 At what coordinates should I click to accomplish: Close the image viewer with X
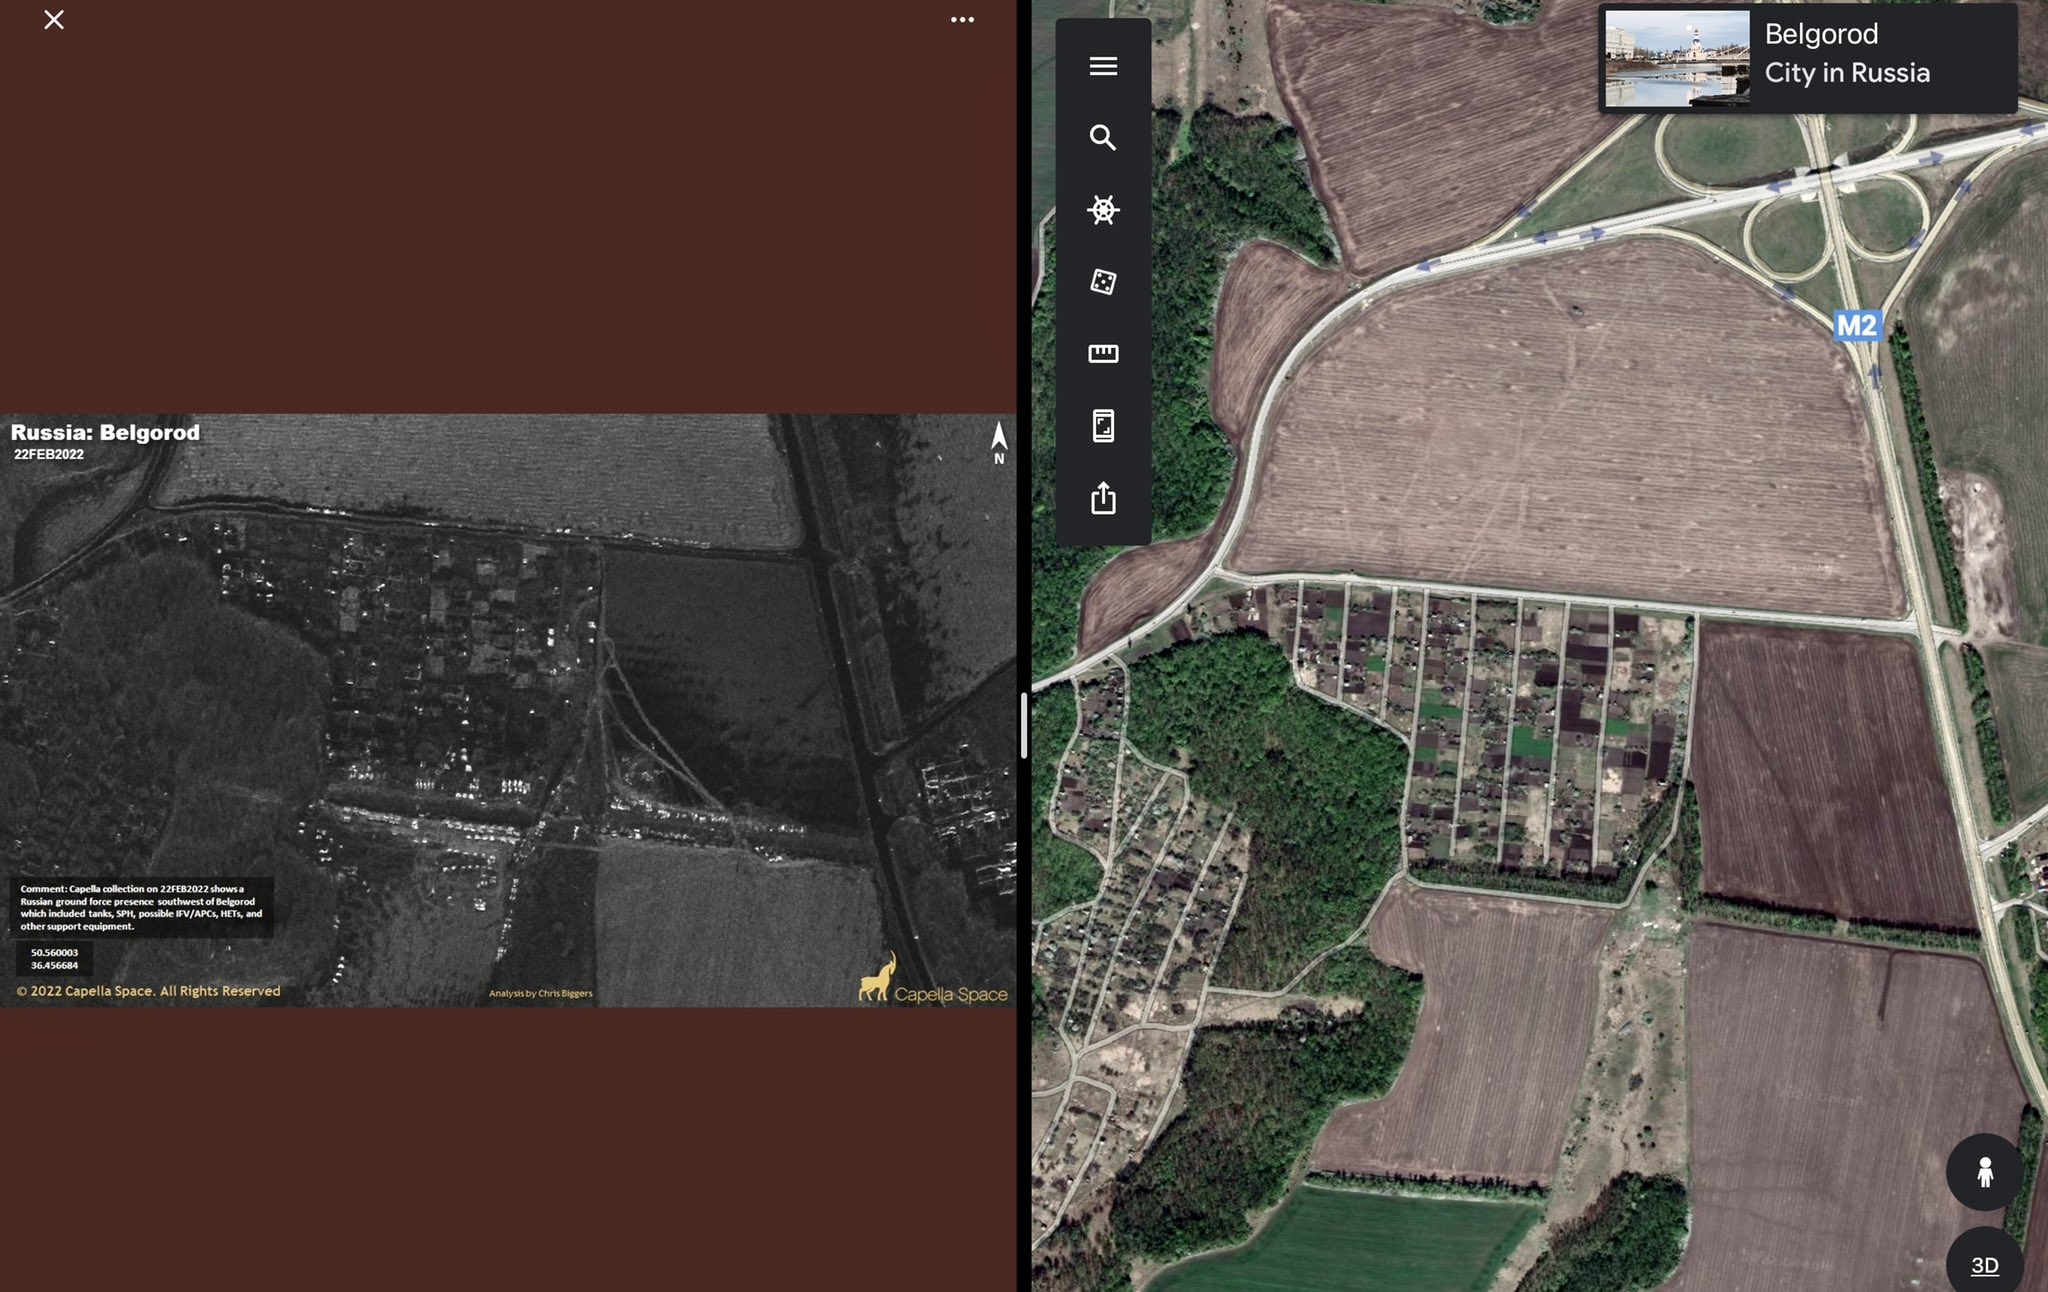coord(54,20)
